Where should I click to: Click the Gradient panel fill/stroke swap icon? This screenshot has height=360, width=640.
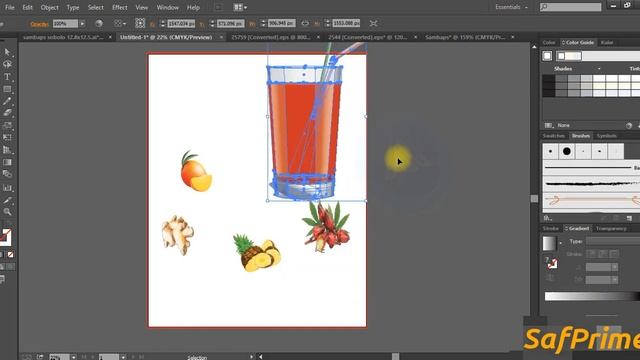[x=552, y=263]
